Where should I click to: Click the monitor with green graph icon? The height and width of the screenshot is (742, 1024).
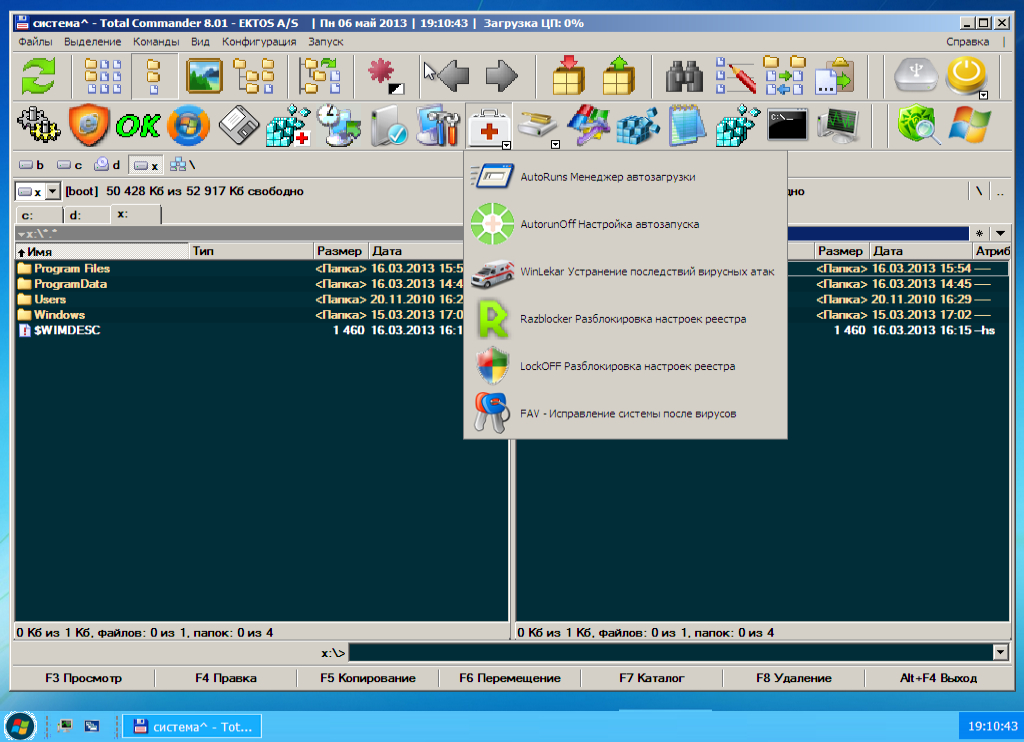(x=837, y=125)
